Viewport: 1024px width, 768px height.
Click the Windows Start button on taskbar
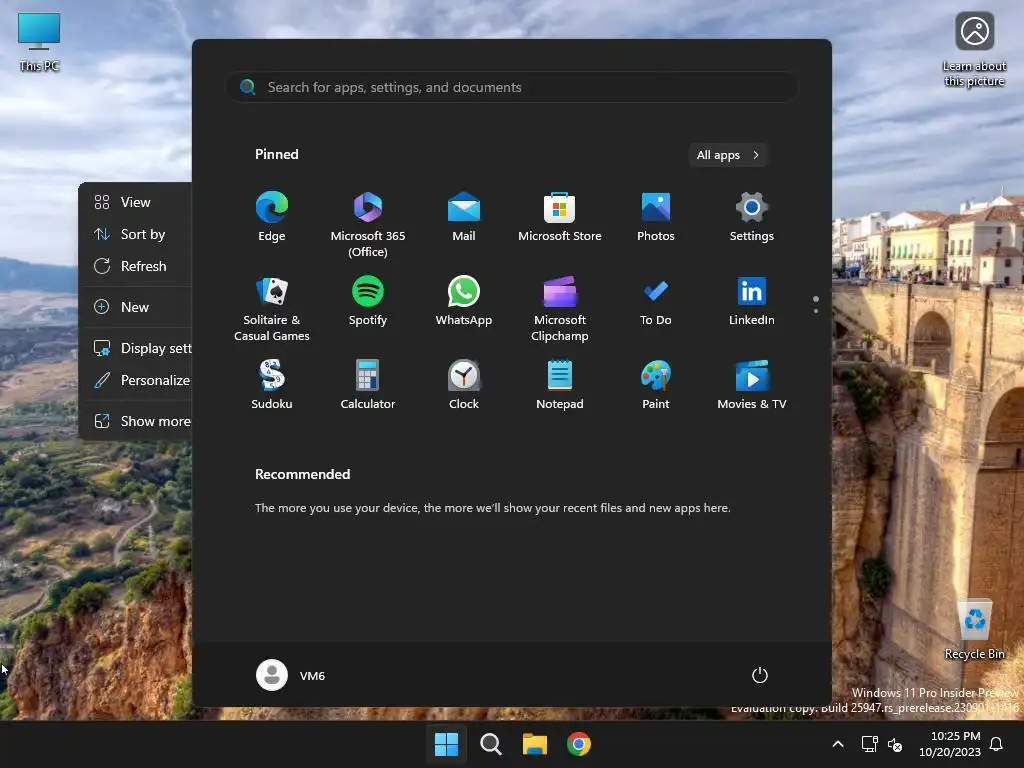pos(447,744)
